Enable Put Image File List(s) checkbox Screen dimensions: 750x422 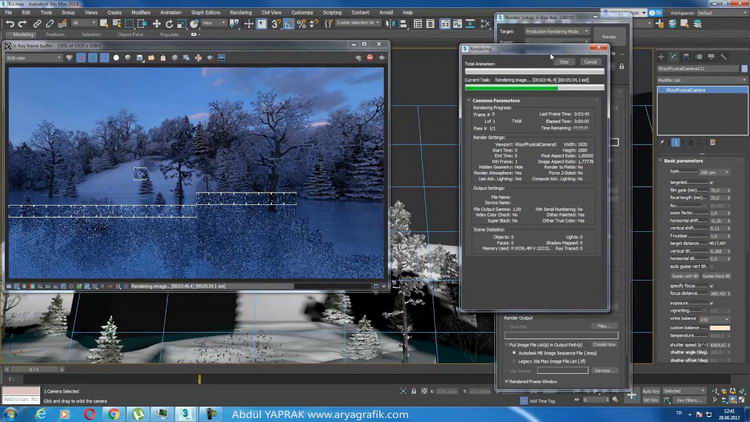pyautogui.click(x=505, y=344)
